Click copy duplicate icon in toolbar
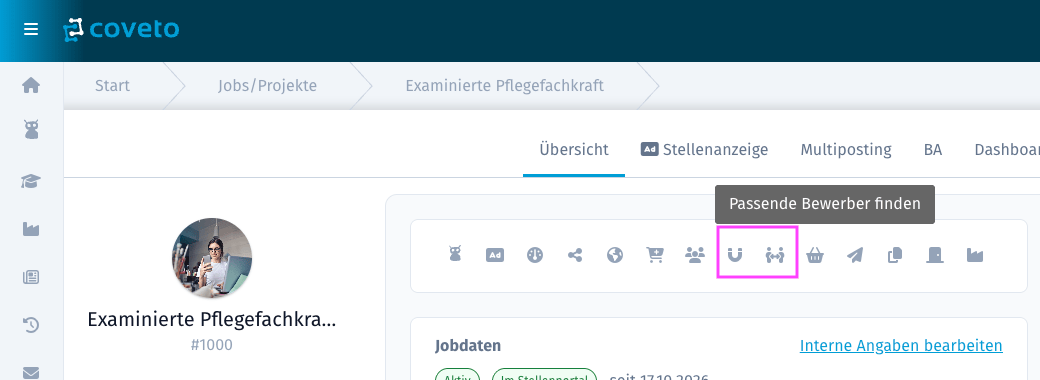This screenshot has width=1040, height=380. 895,255
